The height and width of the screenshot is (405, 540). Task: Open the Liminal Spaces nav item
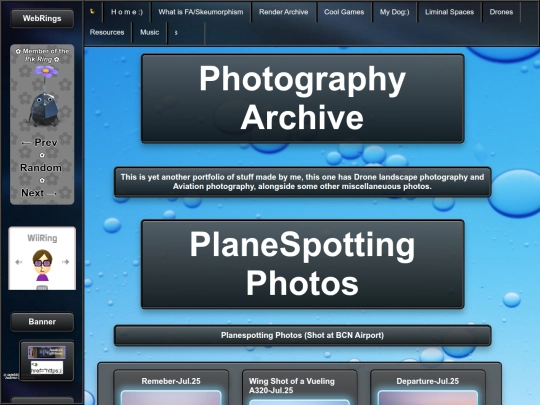(x=449, y=12)
